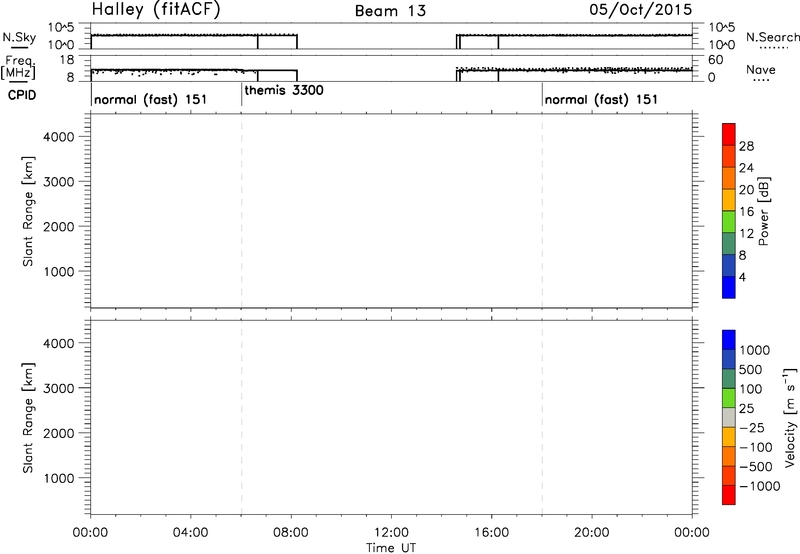Click the '18' tick on the frequency axis

pyautogui.click(x=67, y=60)
